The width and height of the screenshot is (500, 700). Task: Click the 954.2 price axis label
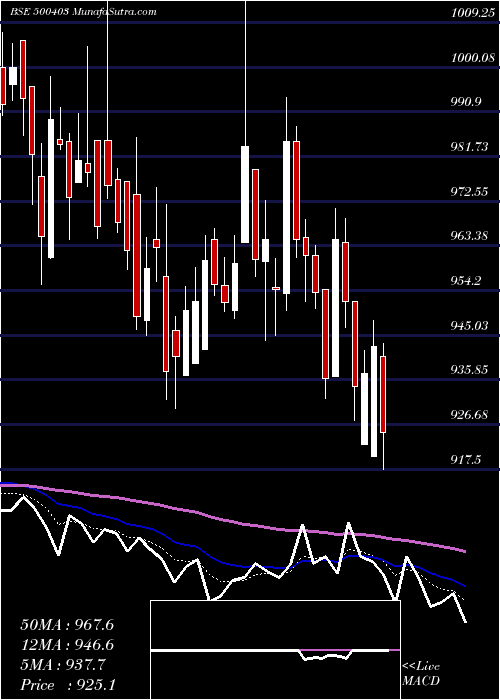[x=466, y=281]
